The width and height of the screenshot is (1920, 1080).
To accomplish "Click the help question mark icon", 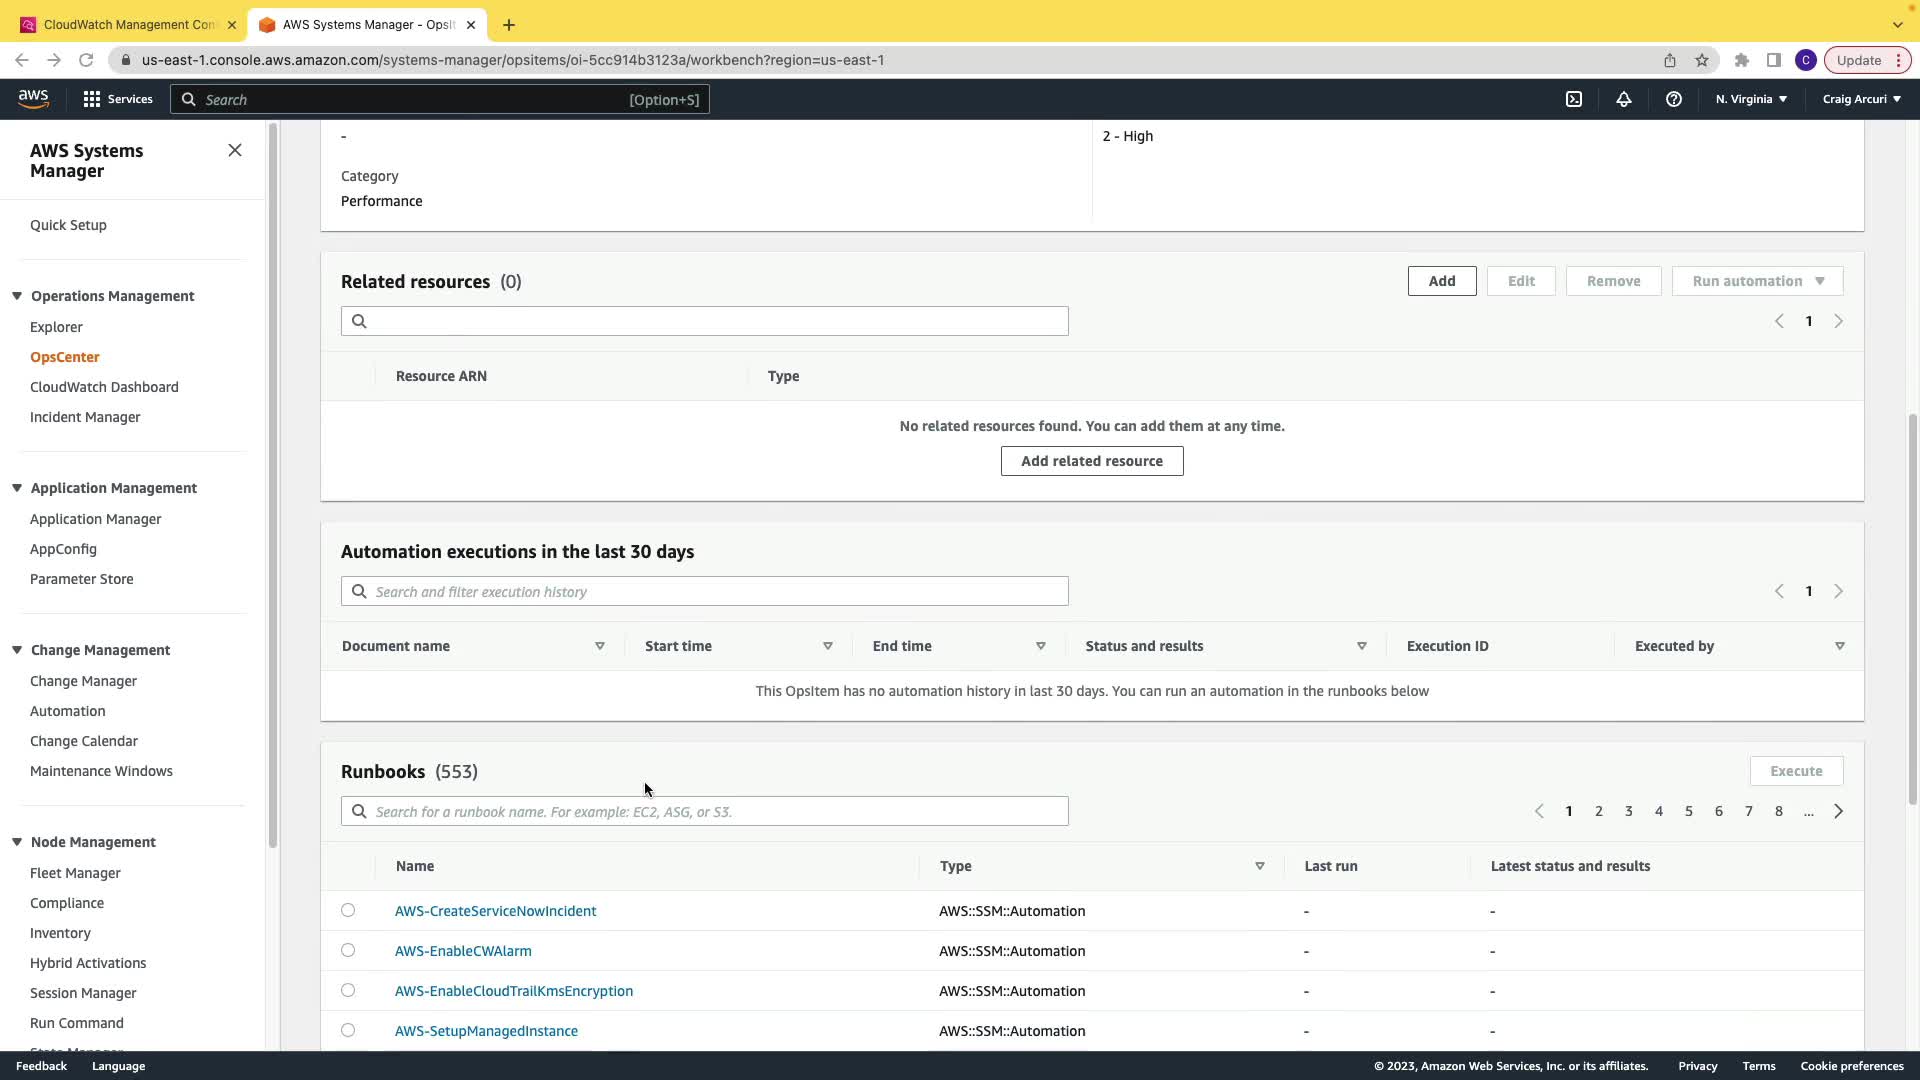I will coord(1673,99).
